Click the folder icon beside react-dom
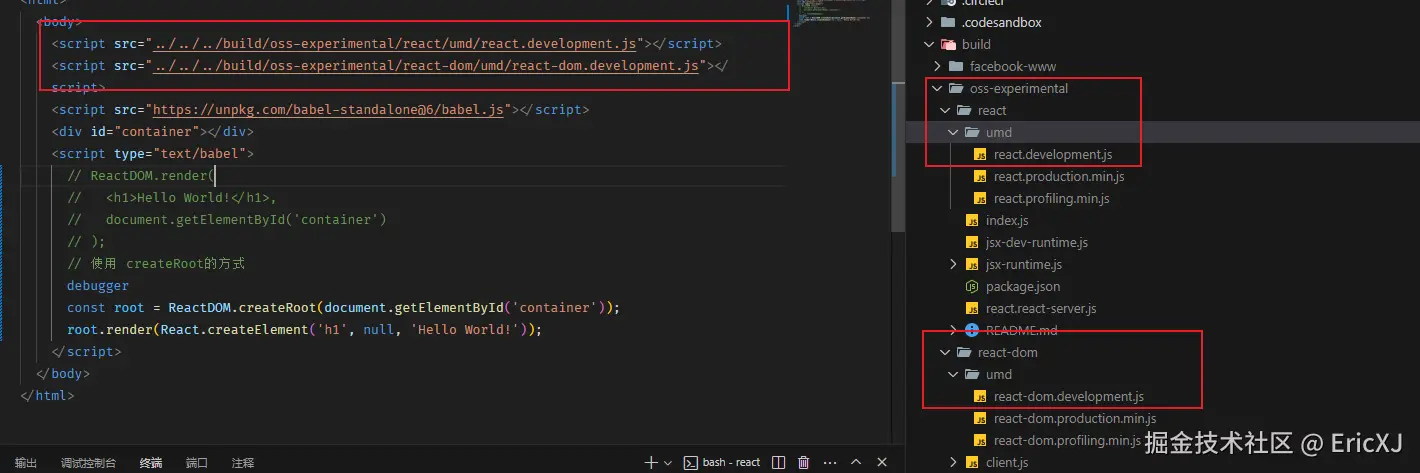1420x473 pixels. (x=964, y=352)
